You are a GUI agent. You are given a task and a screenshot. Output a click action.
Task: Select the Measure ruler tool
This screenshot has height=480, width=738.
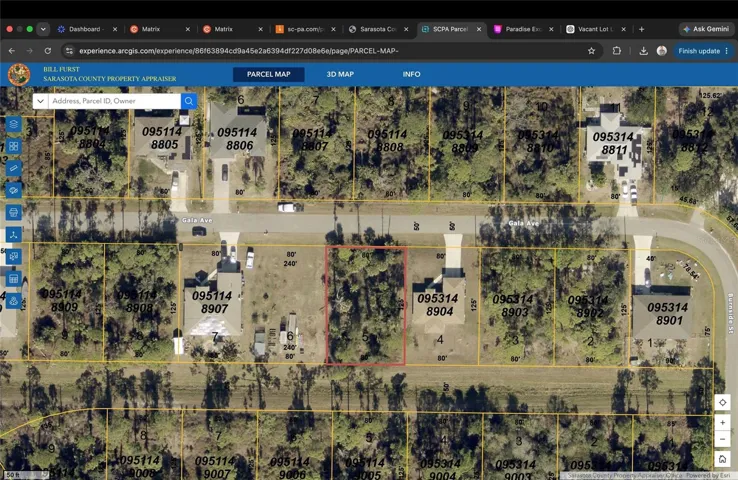tap(14, 168)
